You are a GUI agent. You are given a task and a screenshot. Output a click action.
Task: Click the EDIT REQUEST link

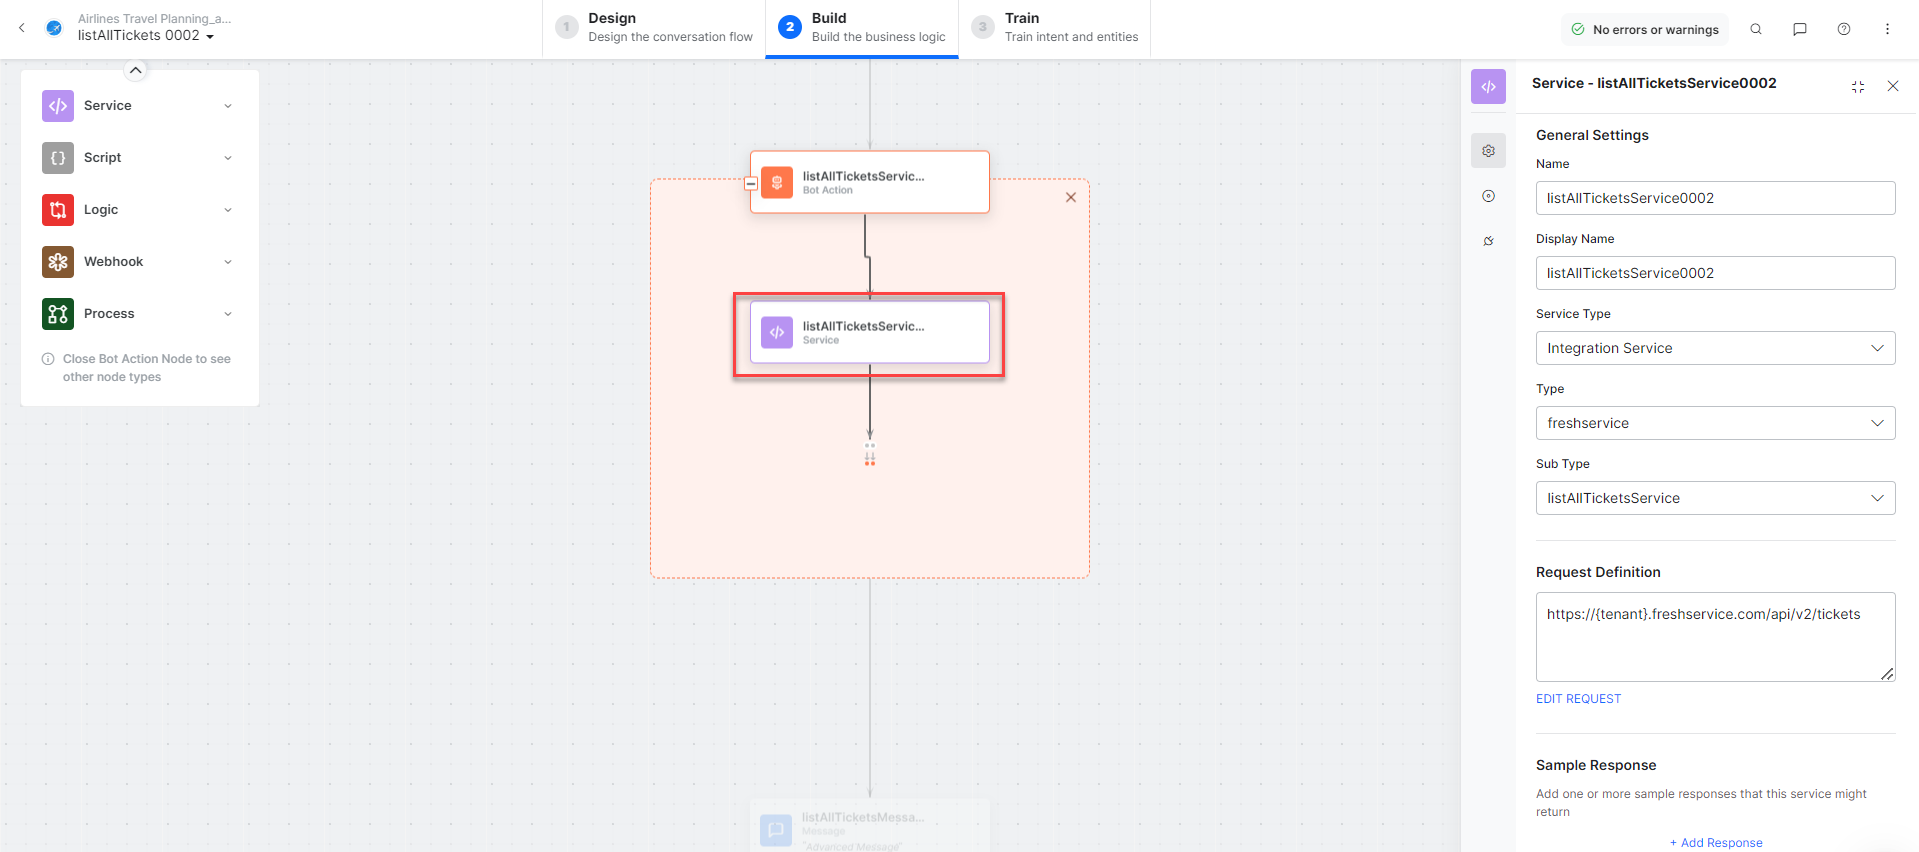coord(1578,699)
